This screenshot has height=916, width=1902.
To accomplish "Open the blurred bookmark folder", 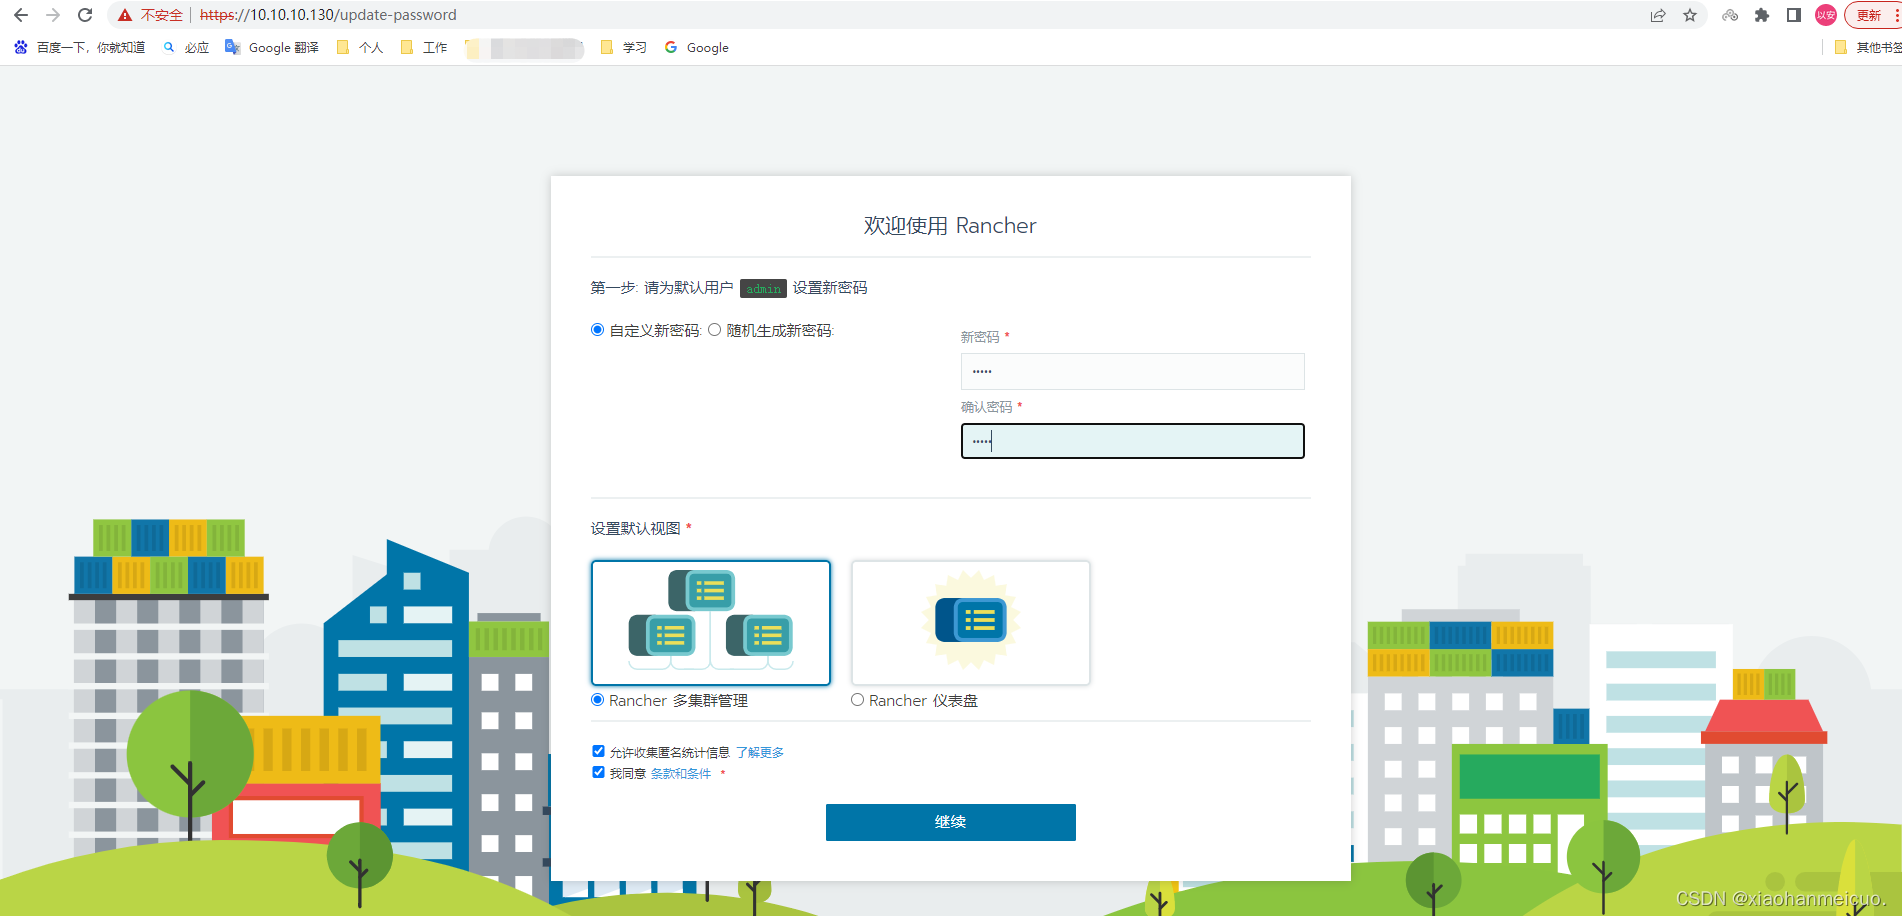I will pyautogui.click(x=524, y=47).
